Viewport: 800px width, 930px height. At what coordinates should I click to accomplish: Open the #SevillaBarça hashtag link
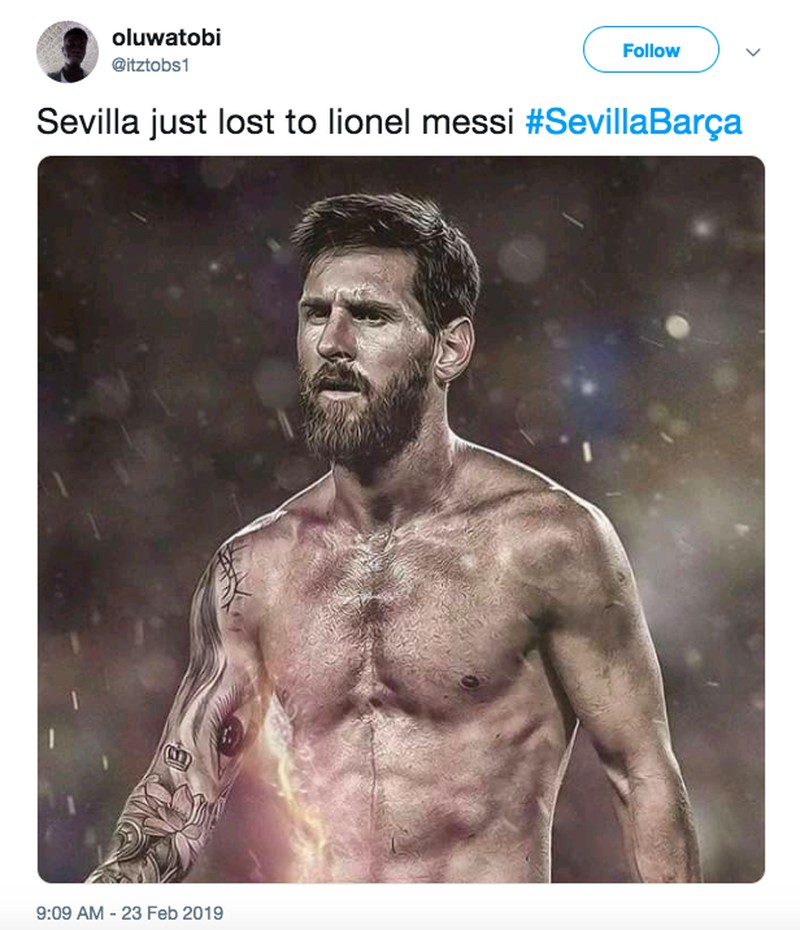point(633,123)
